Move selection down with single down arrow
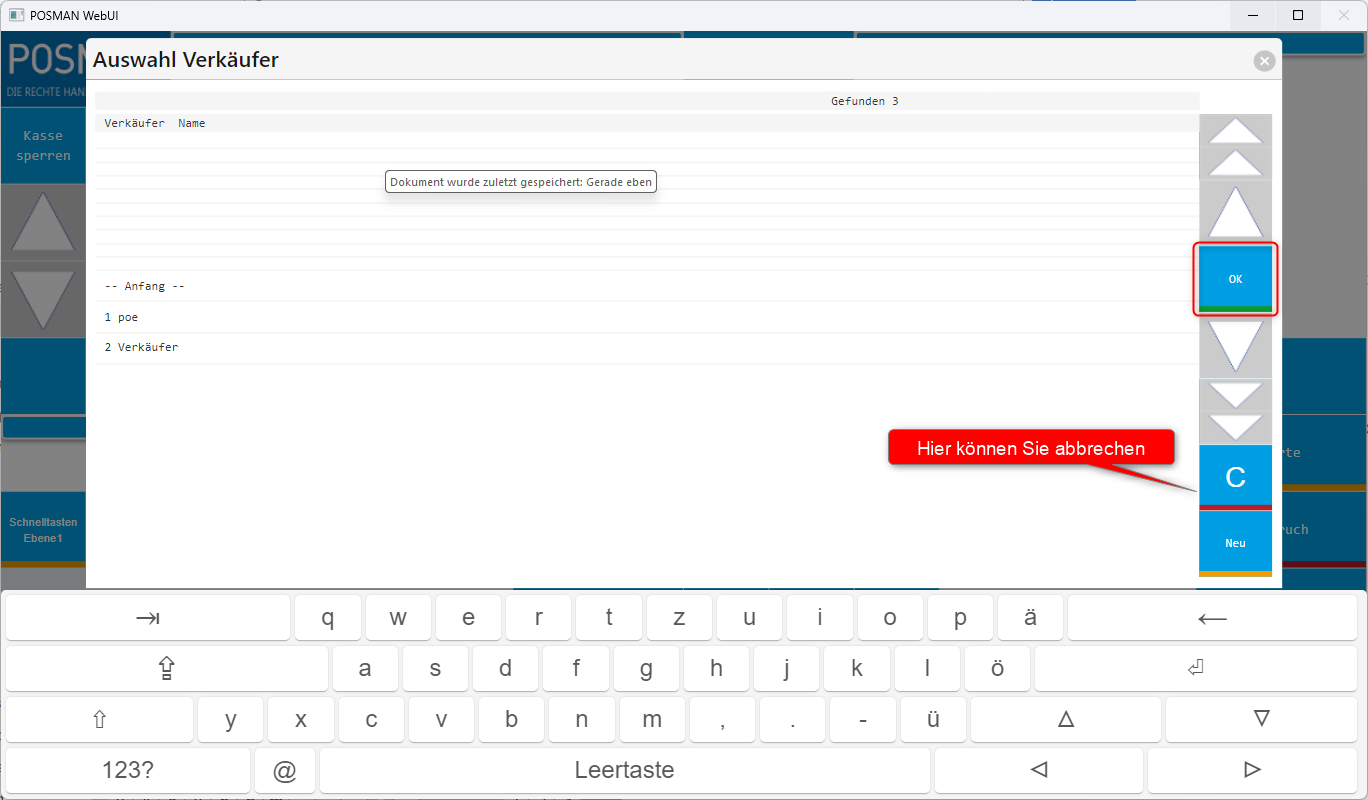Screen dimensions: 1368x800 tap(1235, 346)
